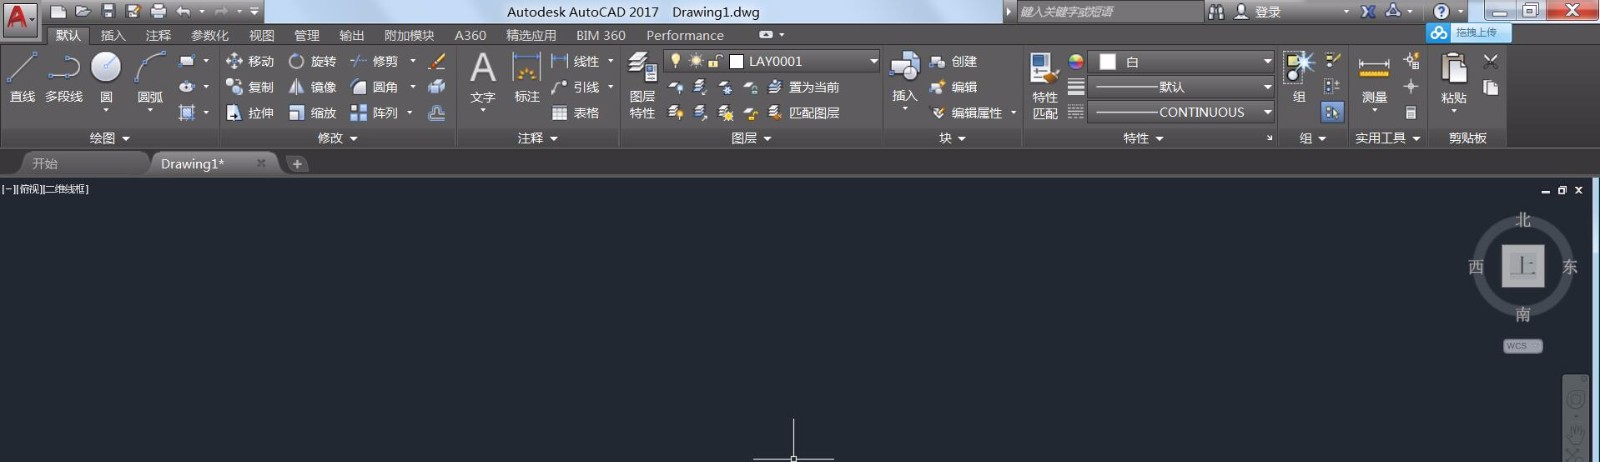1600x462 pixels.
Task: Click the Erase tool icon
Action: pos(437,61)
